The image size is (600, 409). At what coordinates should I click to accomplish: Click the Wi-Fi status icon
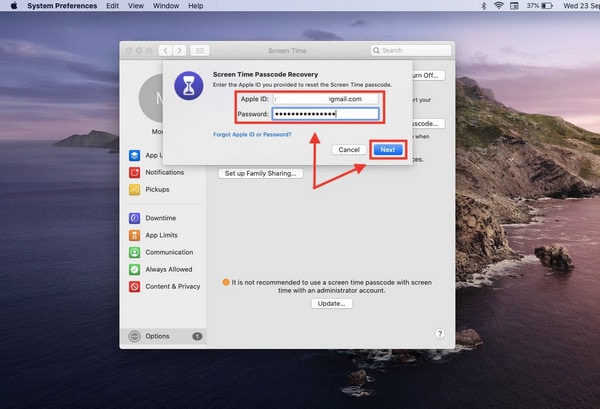(x=498, y=6)
